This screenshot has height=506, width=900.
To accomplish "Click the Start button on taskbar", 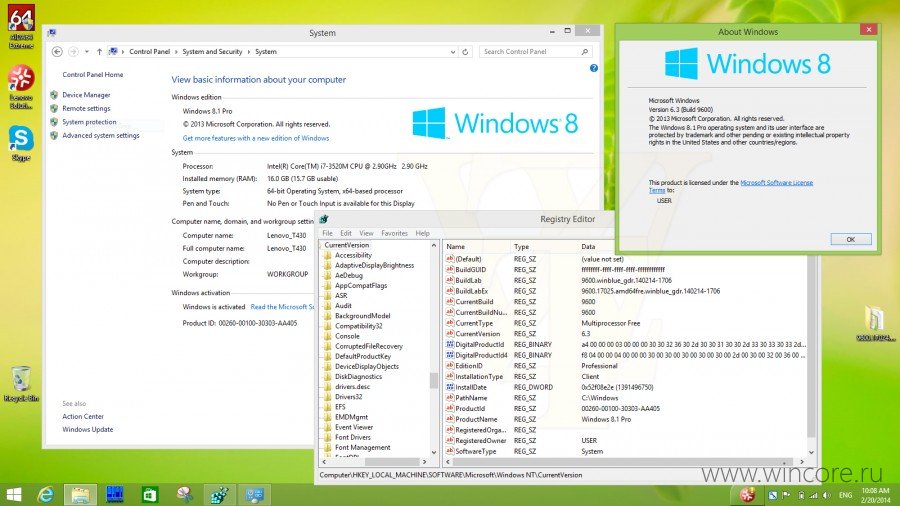I will (x=13, y=495).
